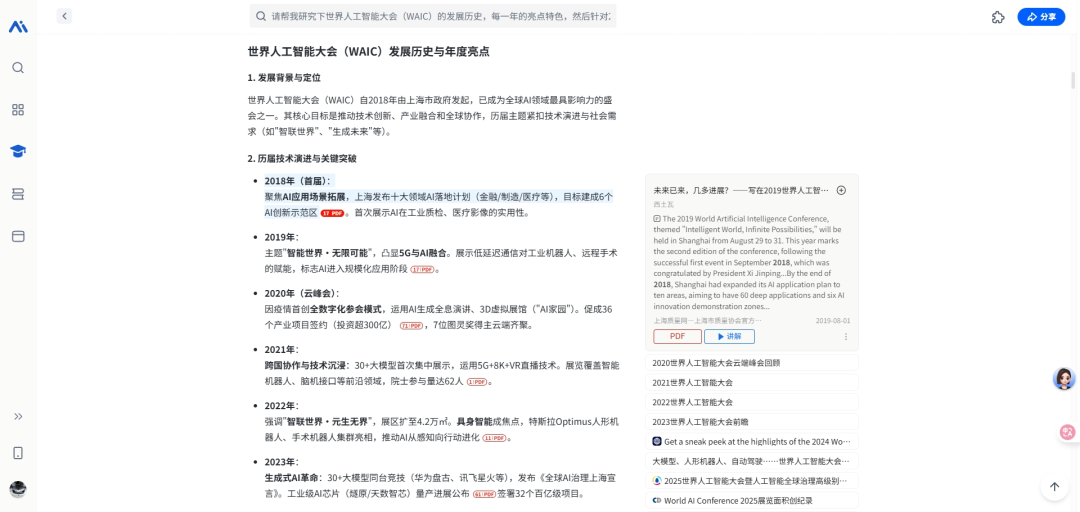Click the 17 PDF citation badge in 2018 entry

332,214
